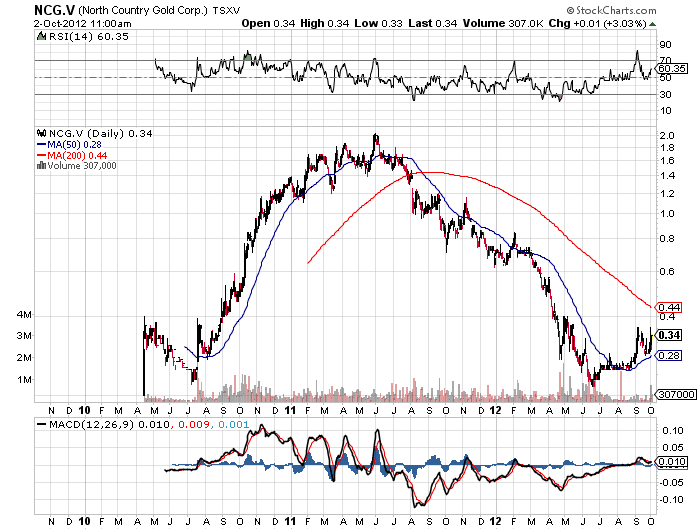Click the 10 level on the RSI axis
Screen dimensions: 700x530
665,111
